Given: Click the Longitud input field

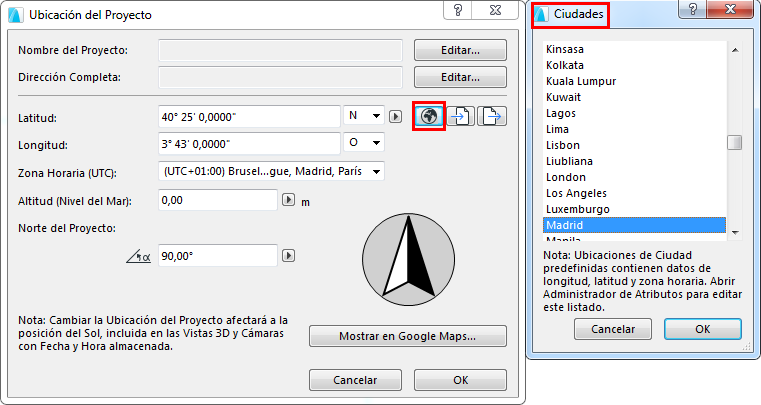Looking at the screenshot, I should [249, 144].
